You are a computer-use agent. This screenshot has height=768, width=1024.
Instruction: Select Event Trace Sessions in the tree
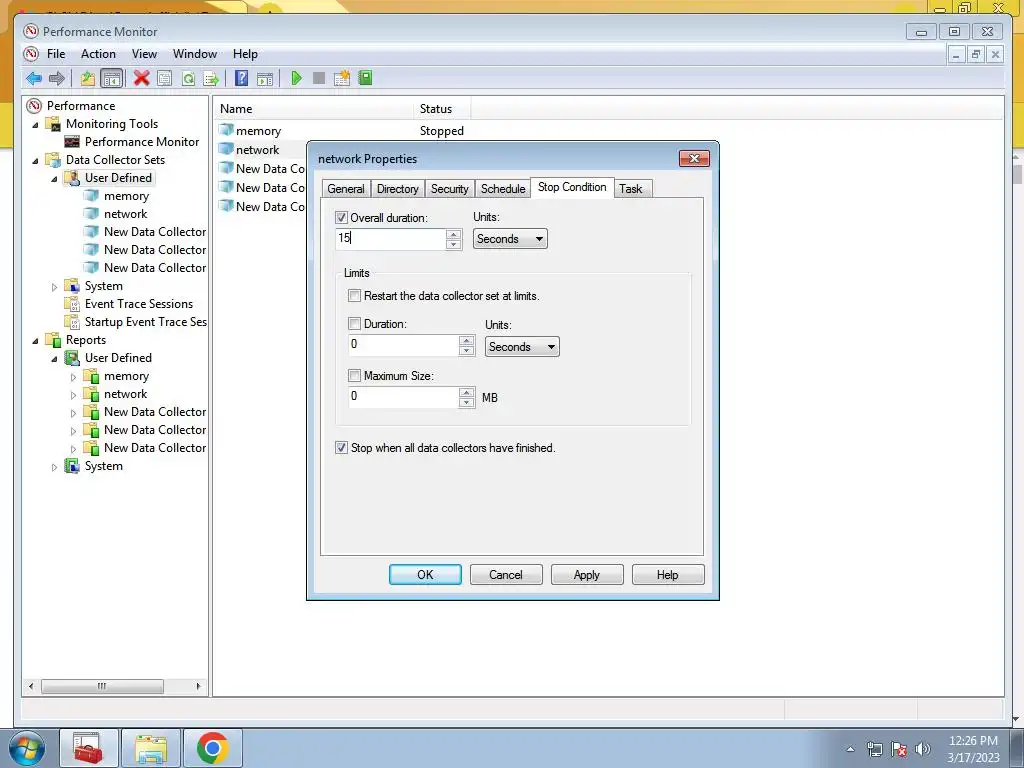(138, 304)
